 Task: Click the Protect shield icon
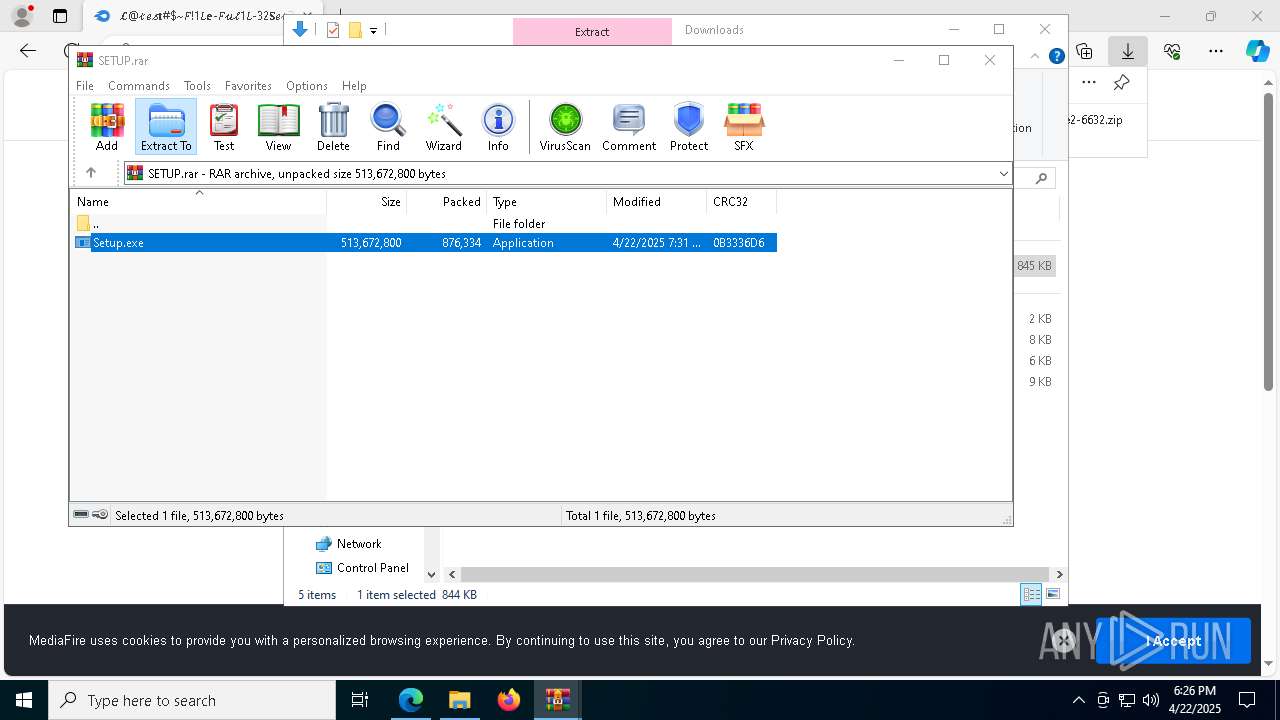[x=689, y=127]
